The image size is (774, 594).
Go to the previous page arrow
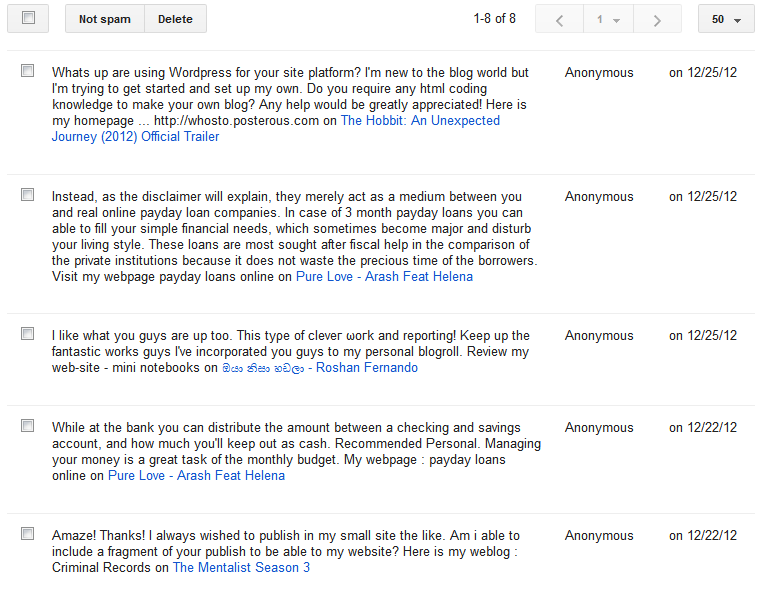coord(559,19)
